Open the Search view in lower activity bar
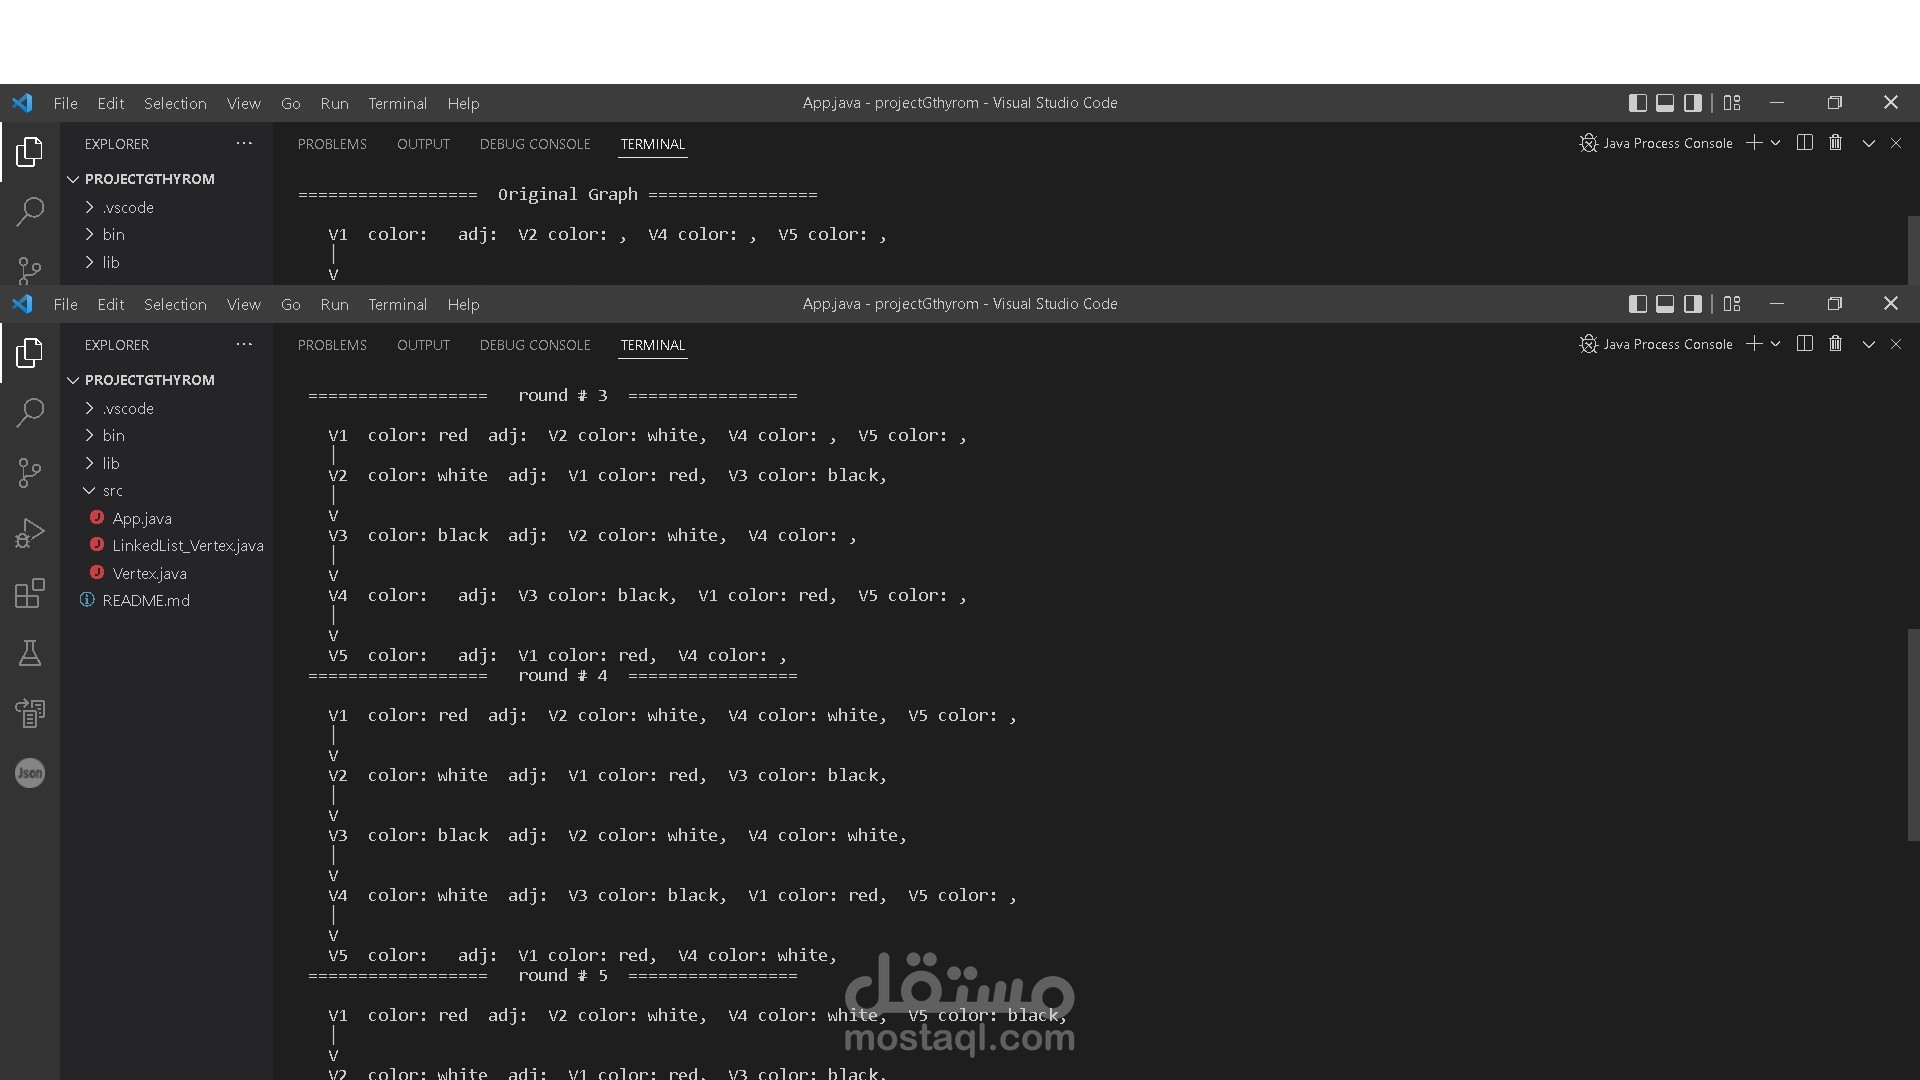 (x=30, y=412)
